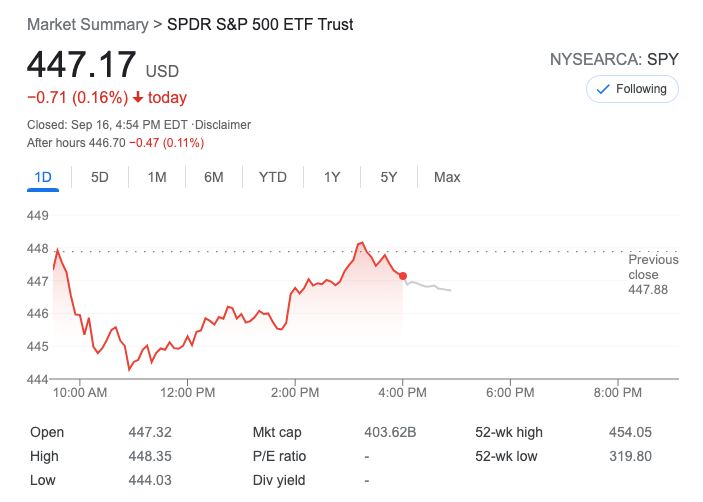
Task: Click the Disclaimer link
Action: coord(224,125)
